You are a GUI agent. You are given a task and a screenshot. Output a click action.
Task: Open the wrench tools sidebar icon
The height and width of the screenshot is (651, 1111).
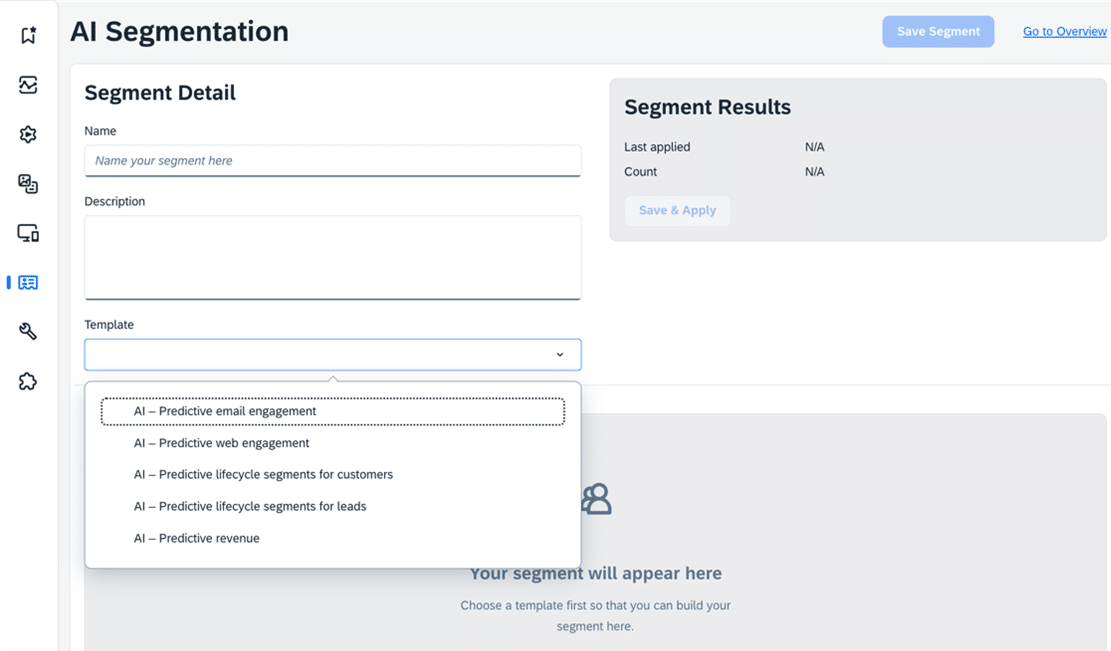click(28, 332)
